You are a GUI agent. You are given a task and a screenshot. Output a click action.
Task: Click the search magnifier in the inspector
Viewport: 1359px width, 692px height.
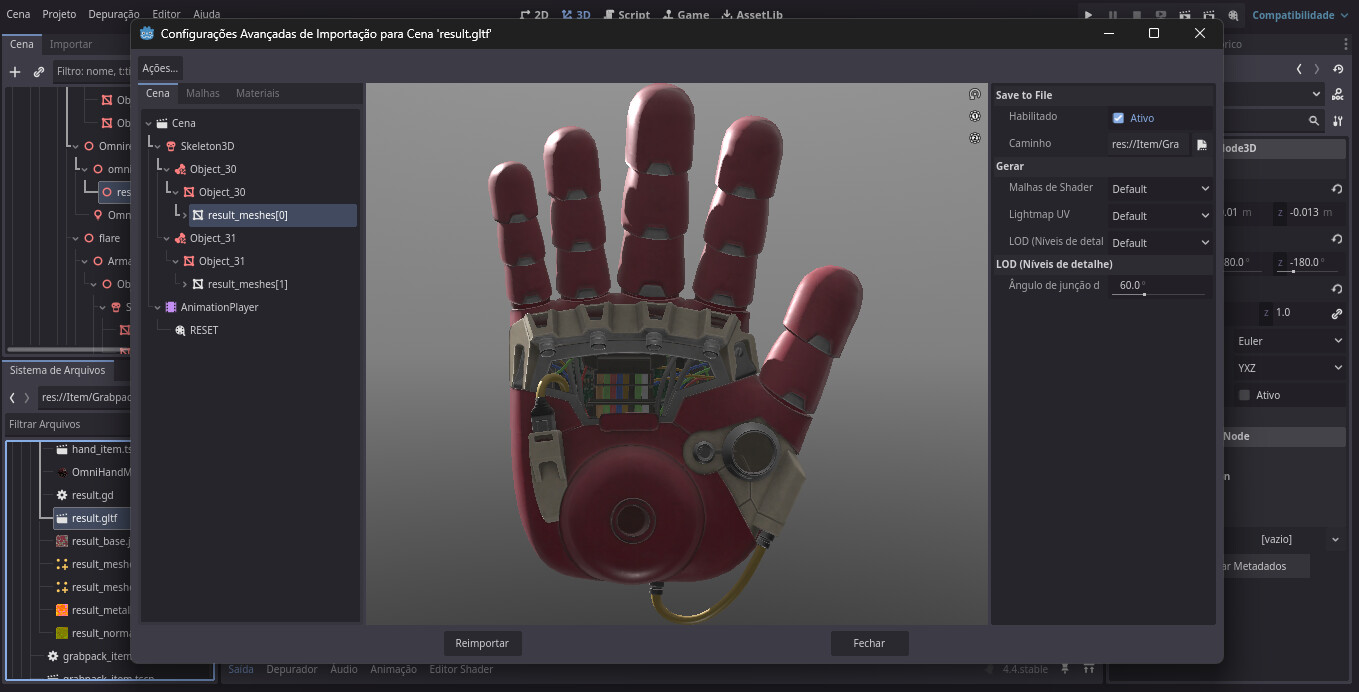click(1315, 120)
